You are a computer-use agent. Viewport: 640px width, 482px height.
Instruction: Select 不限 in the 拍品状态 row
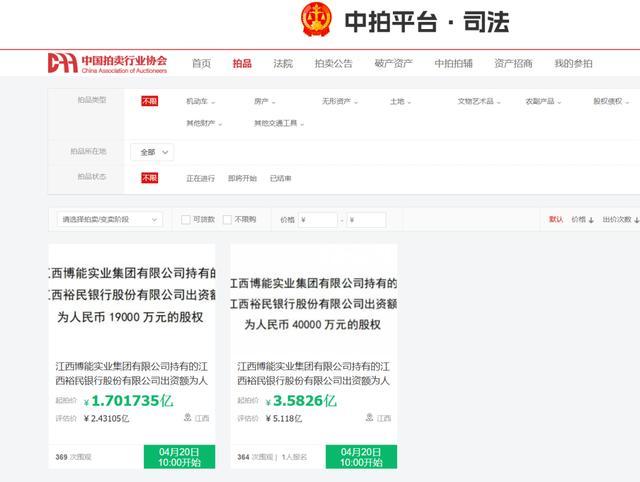pyautogui.click(x=149, y=178)
